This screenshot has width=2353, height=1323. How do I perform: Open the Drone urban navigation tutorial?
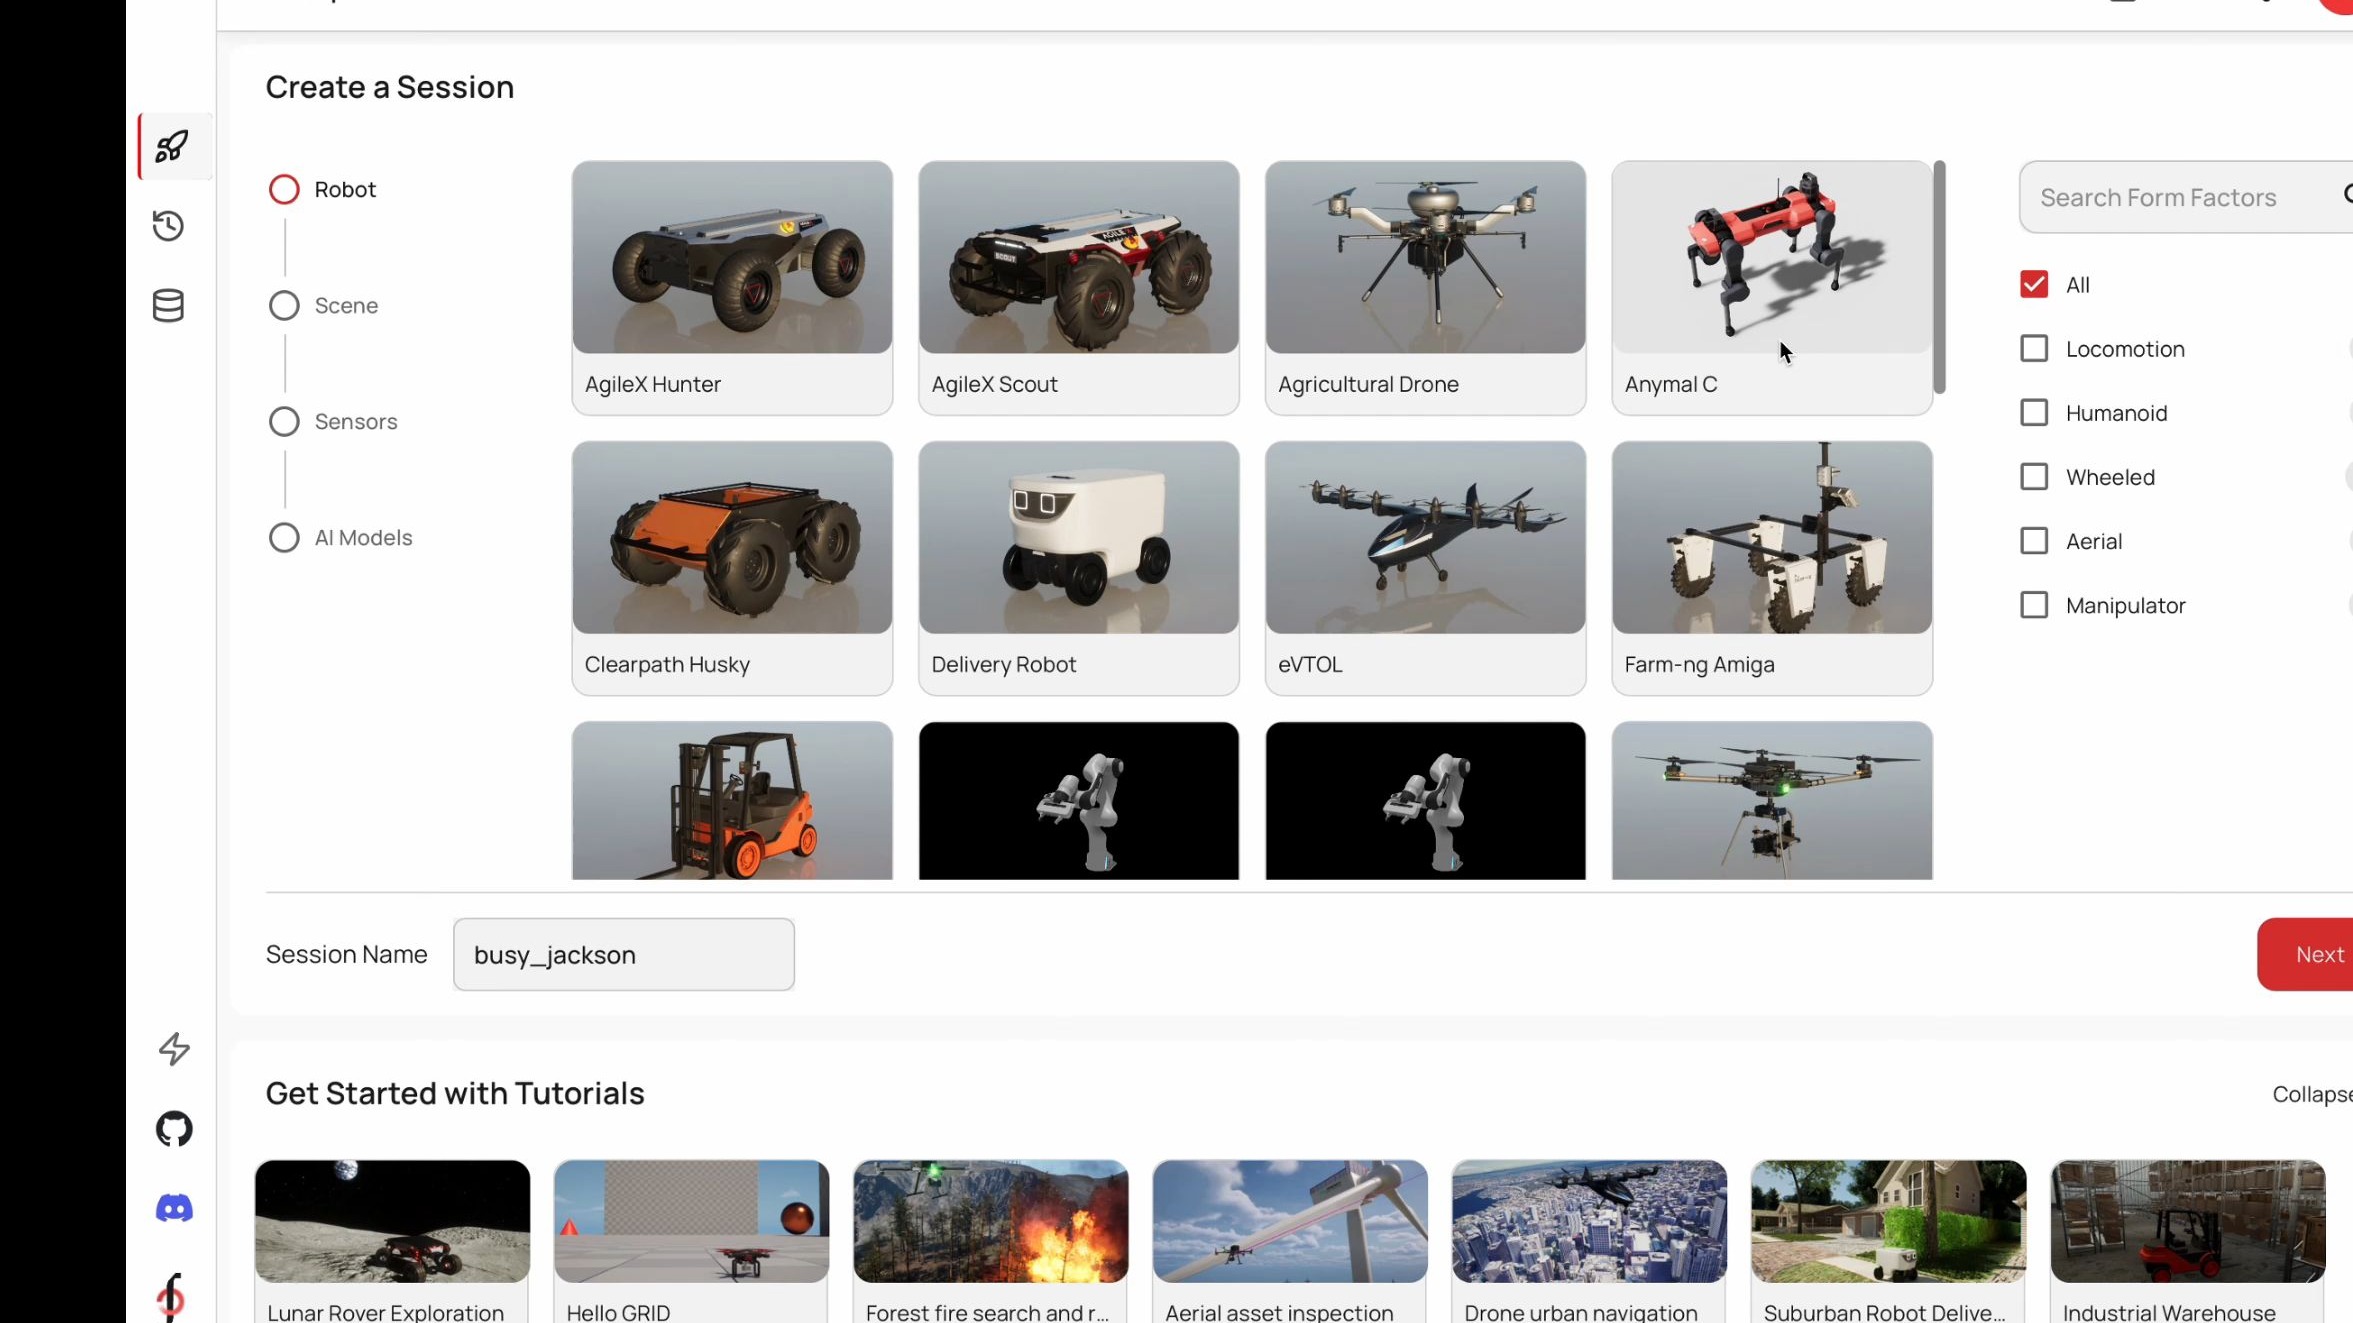point(1589,1241)
